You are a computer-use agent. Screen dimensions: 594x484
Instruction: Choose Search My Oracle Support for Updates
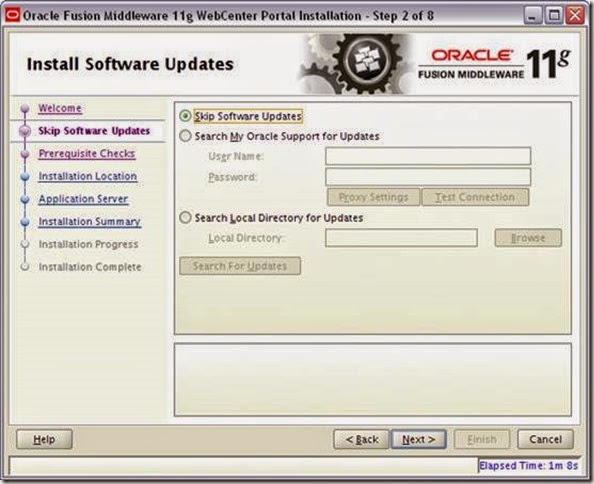[185, 136]
